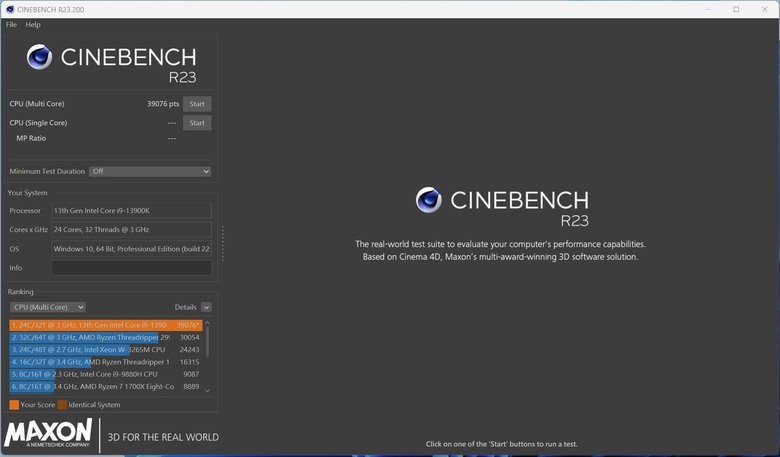Click the ranking list scroll down arrow

(207, 390)
